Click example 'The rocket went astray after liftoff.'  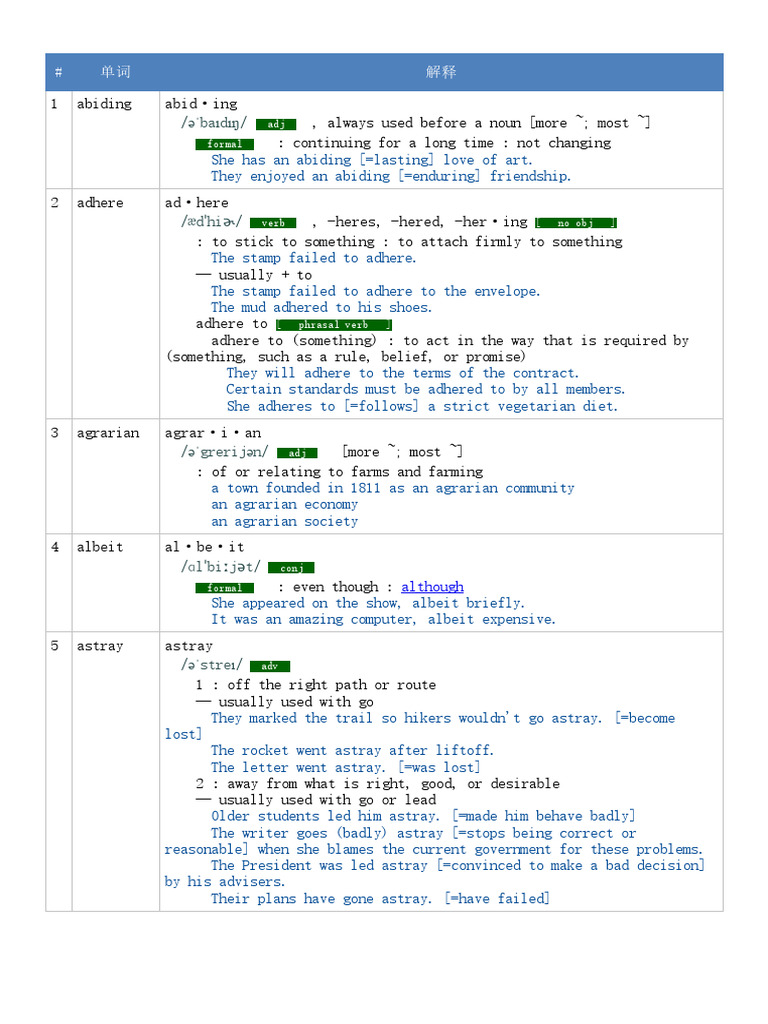pos(352,750)
